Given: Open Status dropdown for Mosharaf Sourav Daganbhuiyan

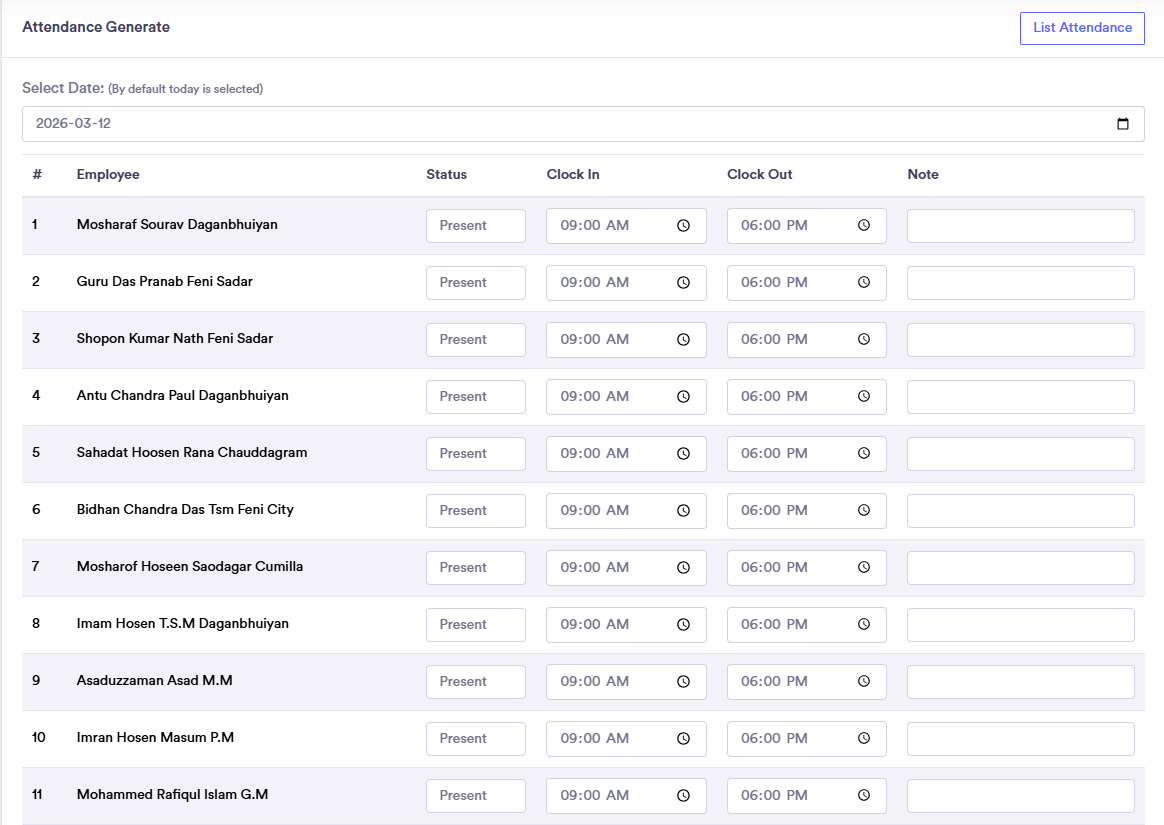Looking at the screenshot, I should (476, 226).
